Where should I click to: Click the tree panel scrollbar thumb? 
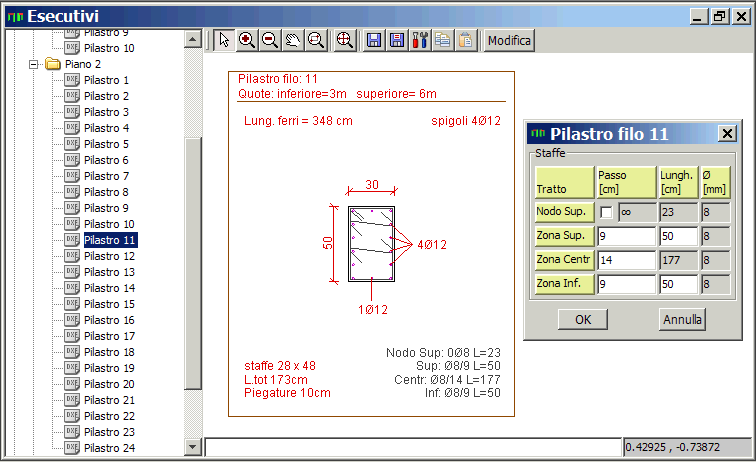[193, 263]
